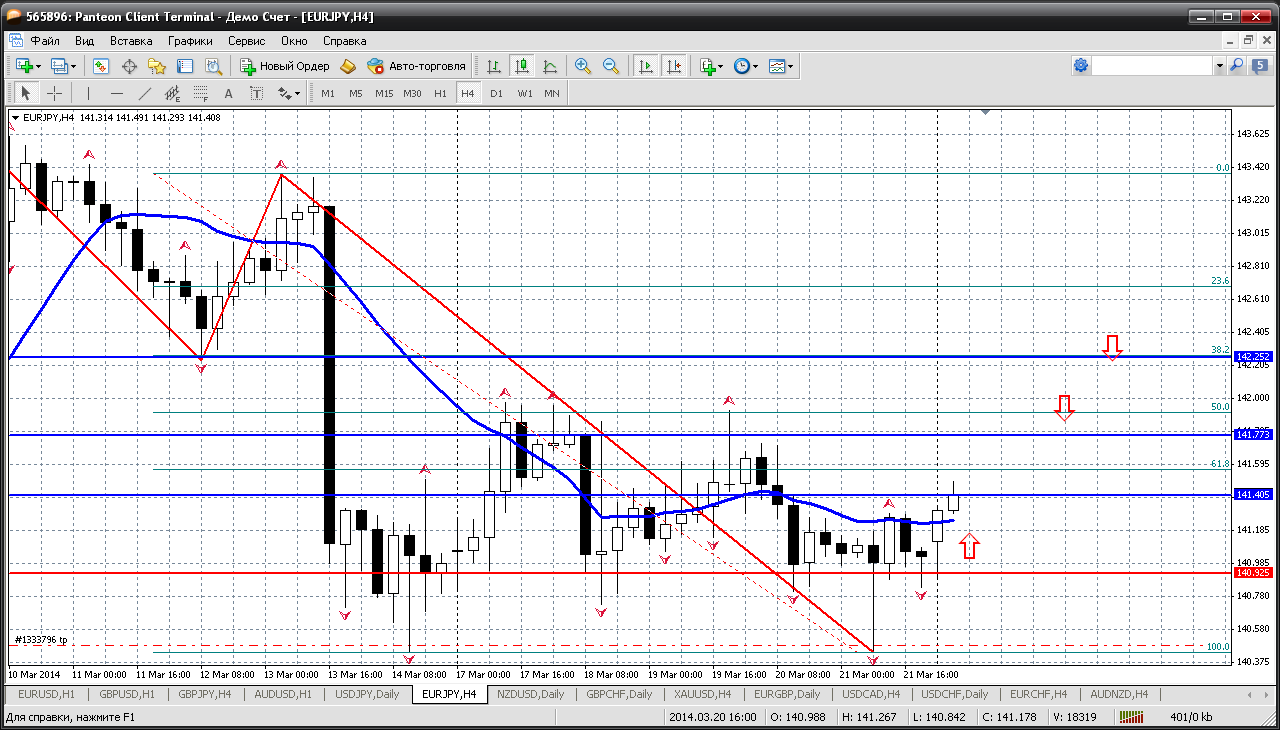Open a Новый Ордер window
This screenshot has width=1280, height=730.
pyautogui.click(x=285, y=66)
